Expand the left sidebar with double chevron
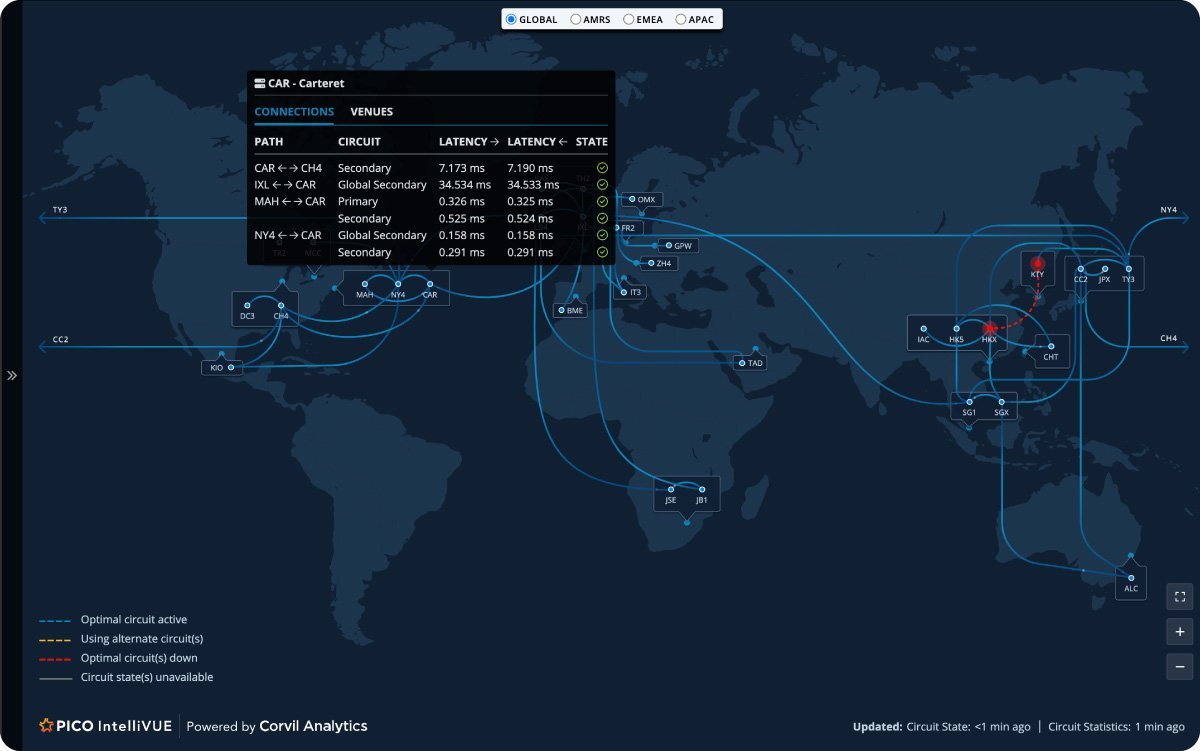Viewport: 1200px width, 751px height. coord(12,376)
